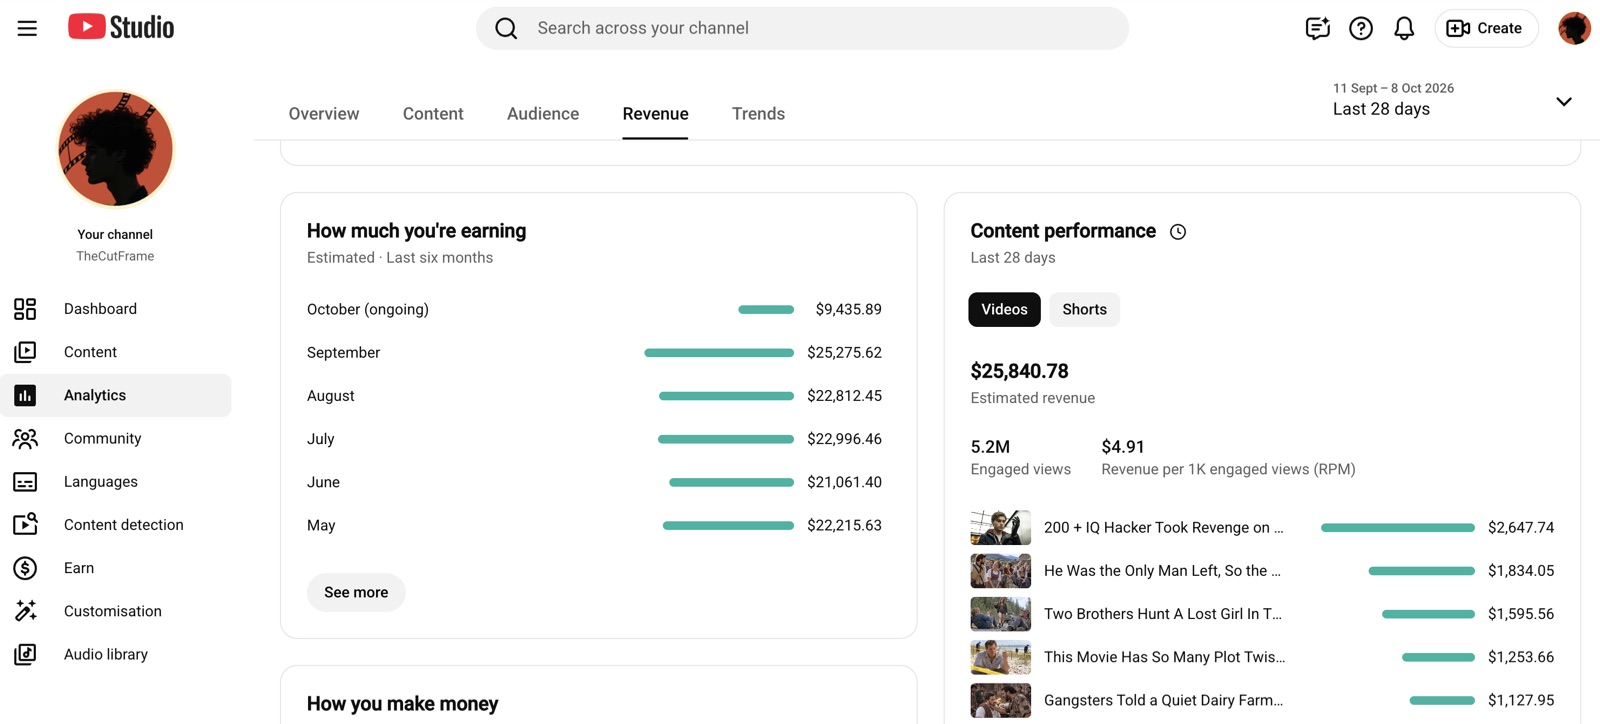Open video titled Gangsters Told a Quiet Dairy Farm
1600x724 pixels.
tap(1164, 700)
